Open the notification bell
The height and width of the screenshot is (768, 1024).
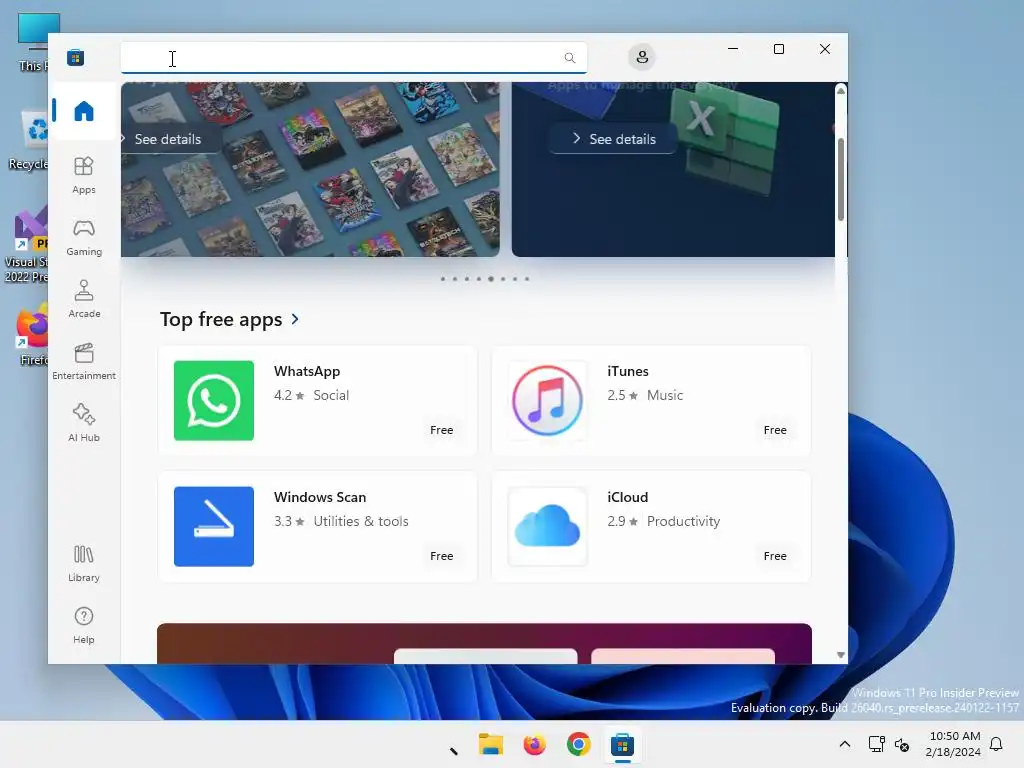coord(996,744)
